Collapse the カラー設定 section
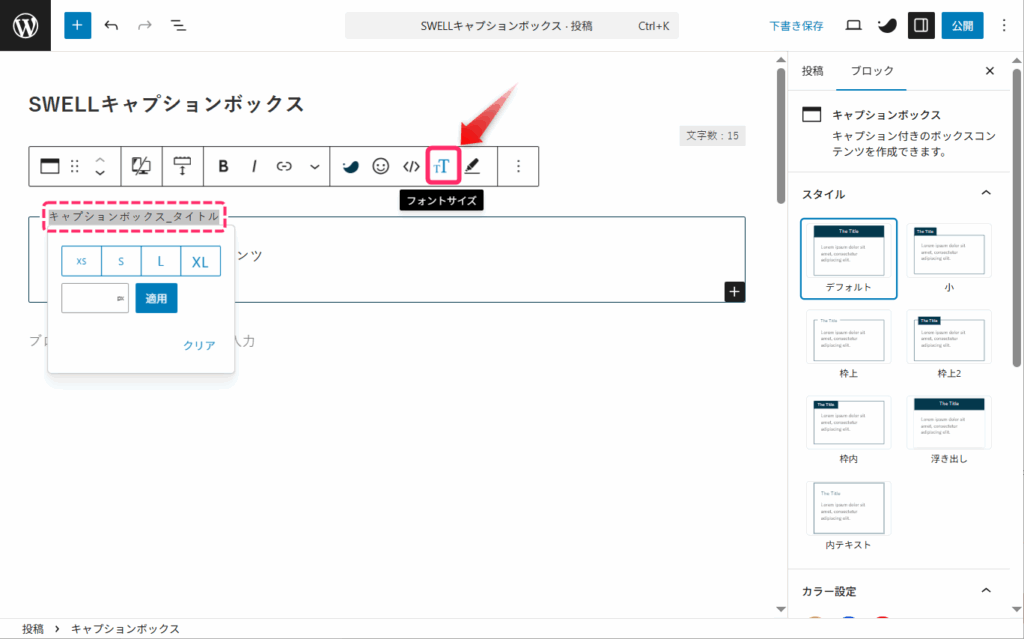 (898, 591)
